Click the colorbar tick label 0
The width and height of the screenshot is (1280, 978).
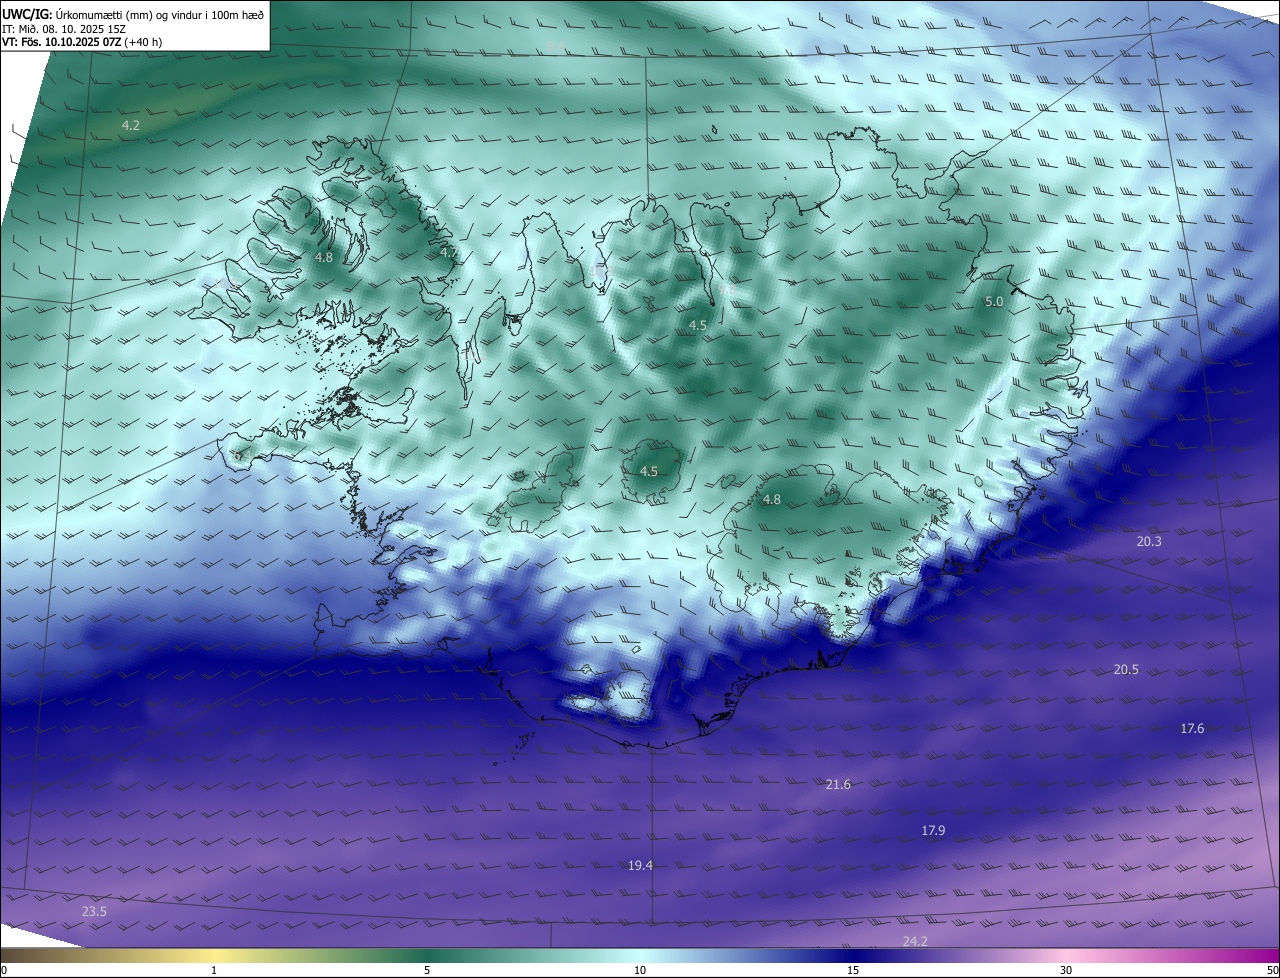[4, 970]
